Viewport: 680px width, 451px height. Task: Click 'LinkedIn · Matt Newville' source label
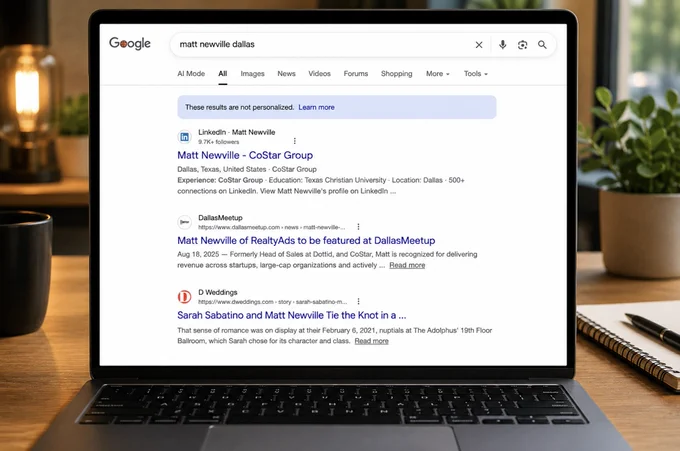[236, 132]
